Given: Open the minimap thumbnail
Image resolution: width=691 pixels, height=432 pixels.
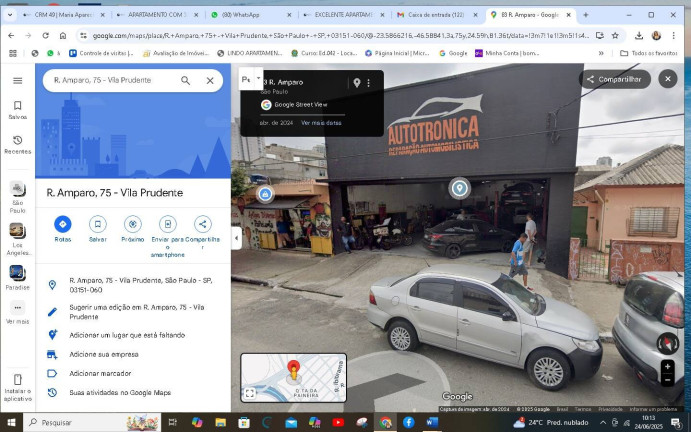Looking at the screenshot, I should pyautogui.click(x=293, y=377).
